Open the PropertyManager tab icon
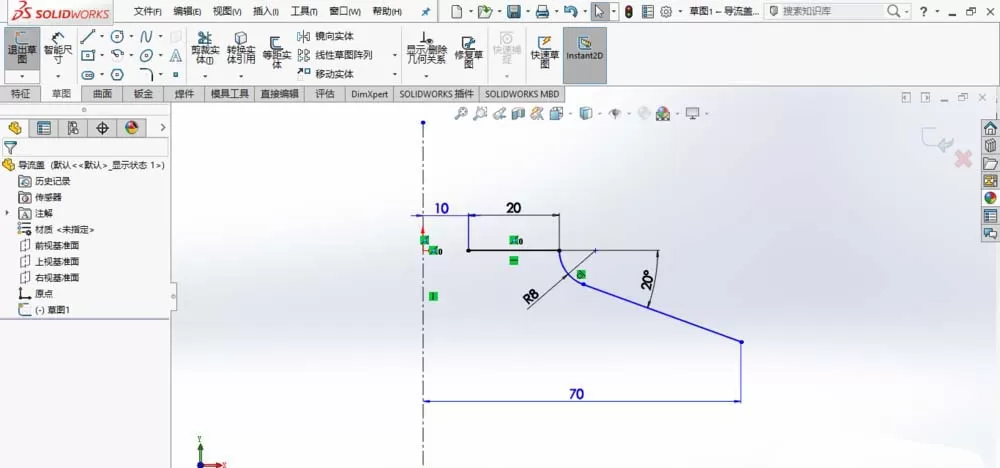 pos(44,128)
